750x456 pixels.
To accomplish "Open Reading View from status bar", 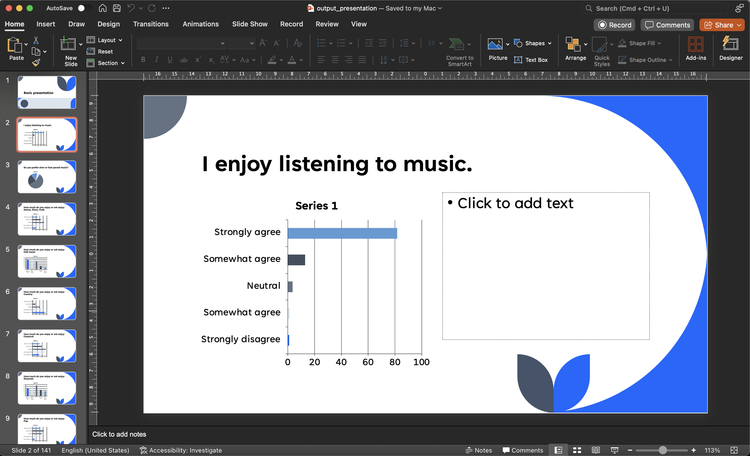I will (x=596, y=450).
